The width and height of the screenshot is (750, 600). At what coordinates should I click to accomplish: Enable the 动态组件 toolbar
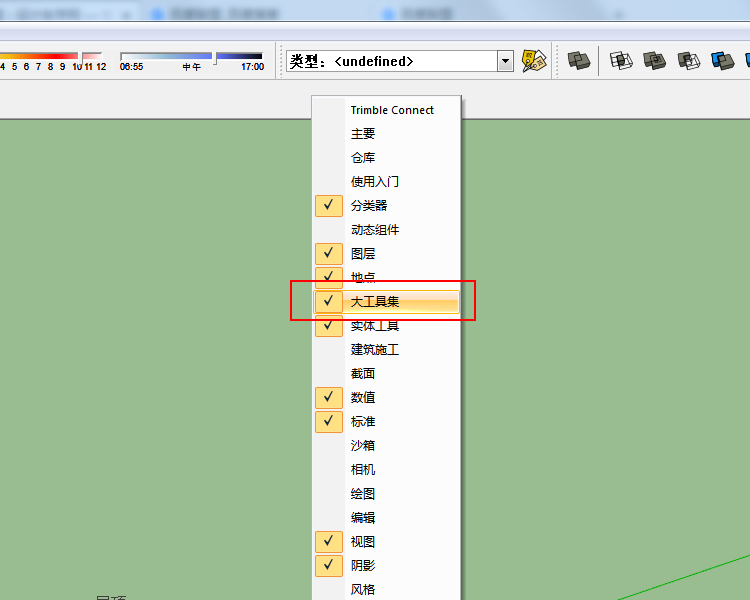(x=374, y=230)
